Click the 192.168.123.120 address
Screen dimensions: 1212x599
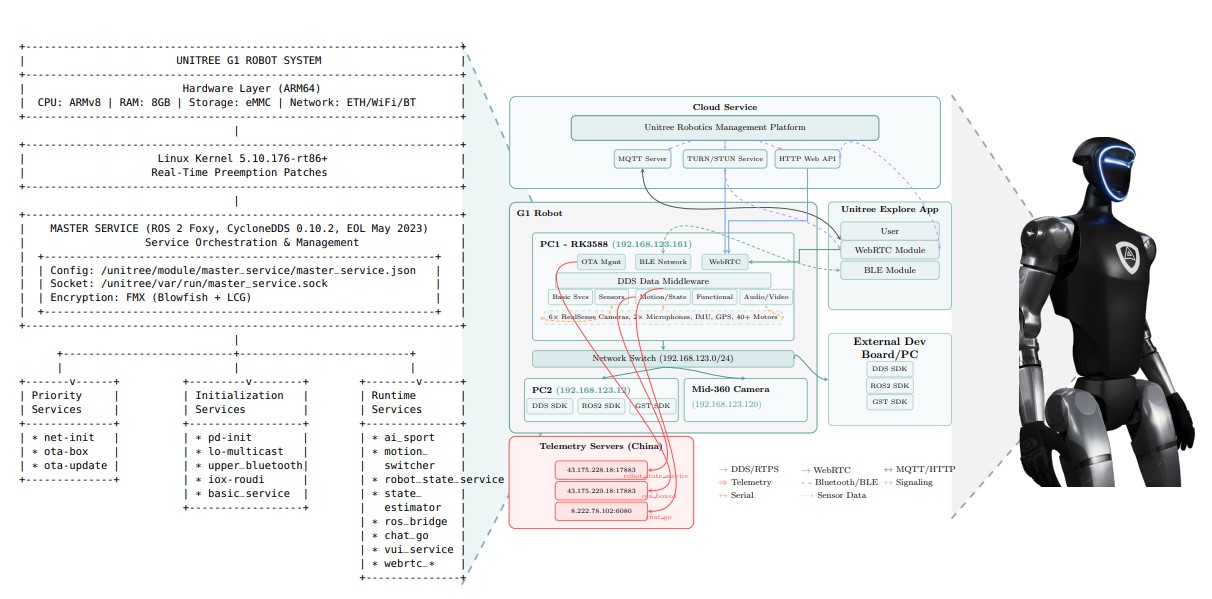tap(727, 405)
